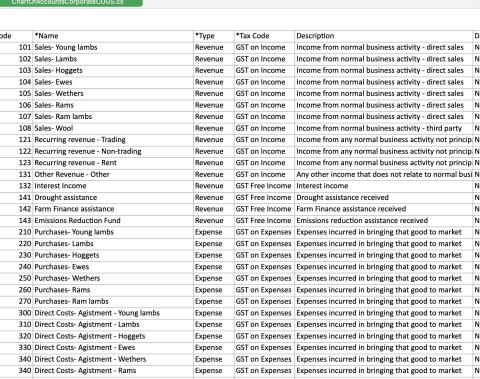The image size is (480, 379).
Task: Select account code cell 108
Action: 16,128
